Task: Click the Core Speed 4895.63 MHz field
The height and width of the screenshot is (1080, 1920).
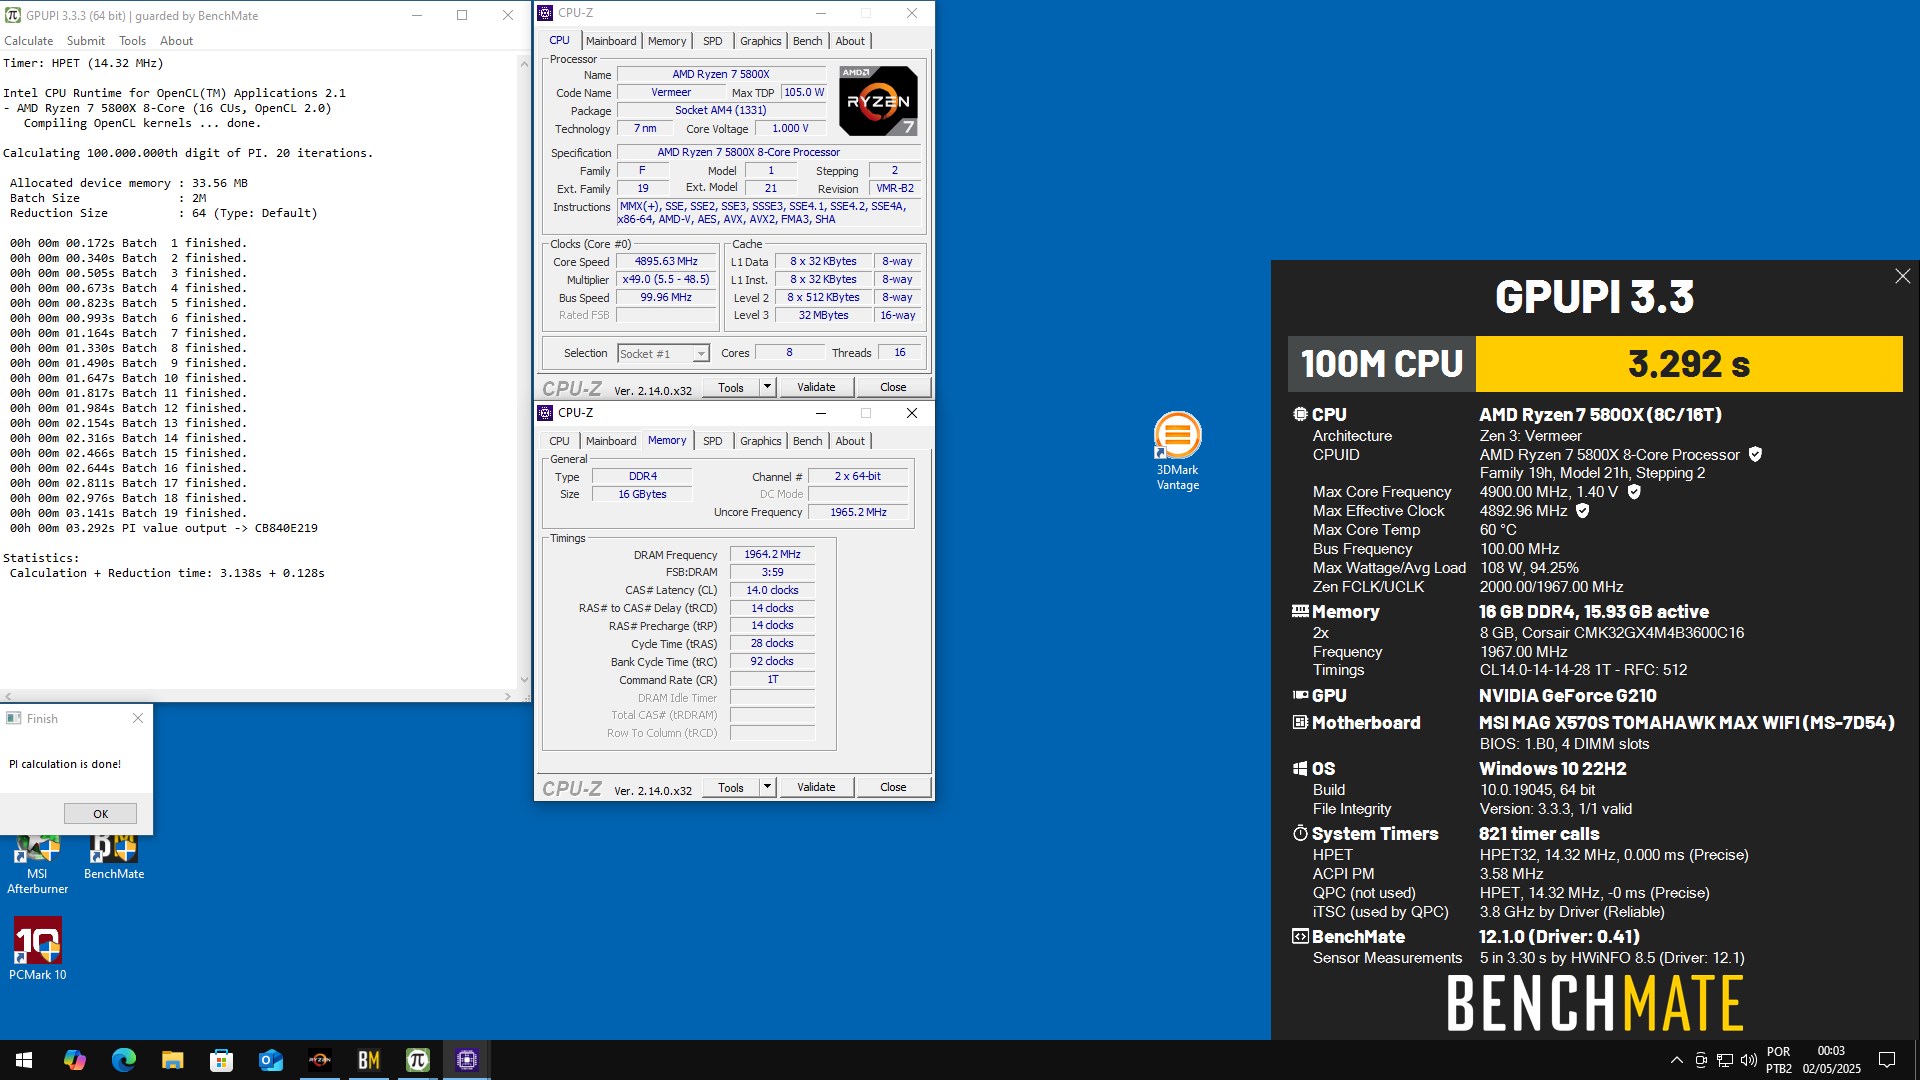Action: pos(666,261)
